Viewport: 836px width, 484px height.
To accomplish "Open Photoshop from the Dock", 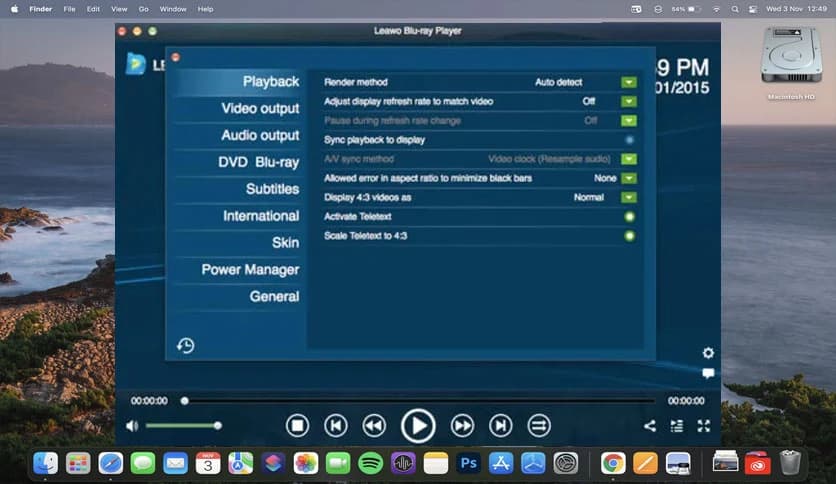I will pyautogui.click(x=468, y=463).
